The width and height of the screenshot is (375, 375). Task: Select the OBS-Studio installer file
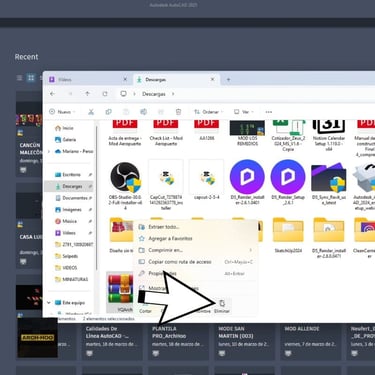125,185
